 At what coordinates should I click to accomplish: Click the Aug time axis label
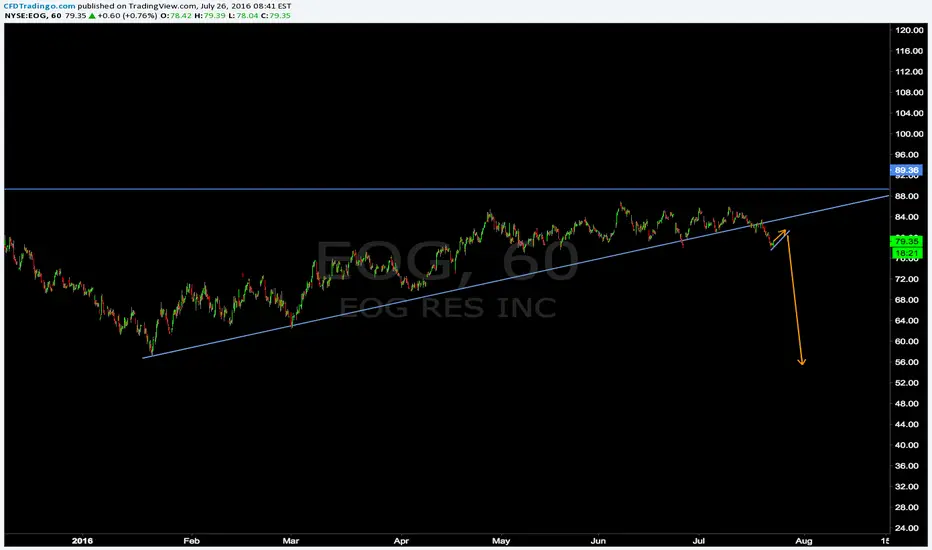coord(804,541)
